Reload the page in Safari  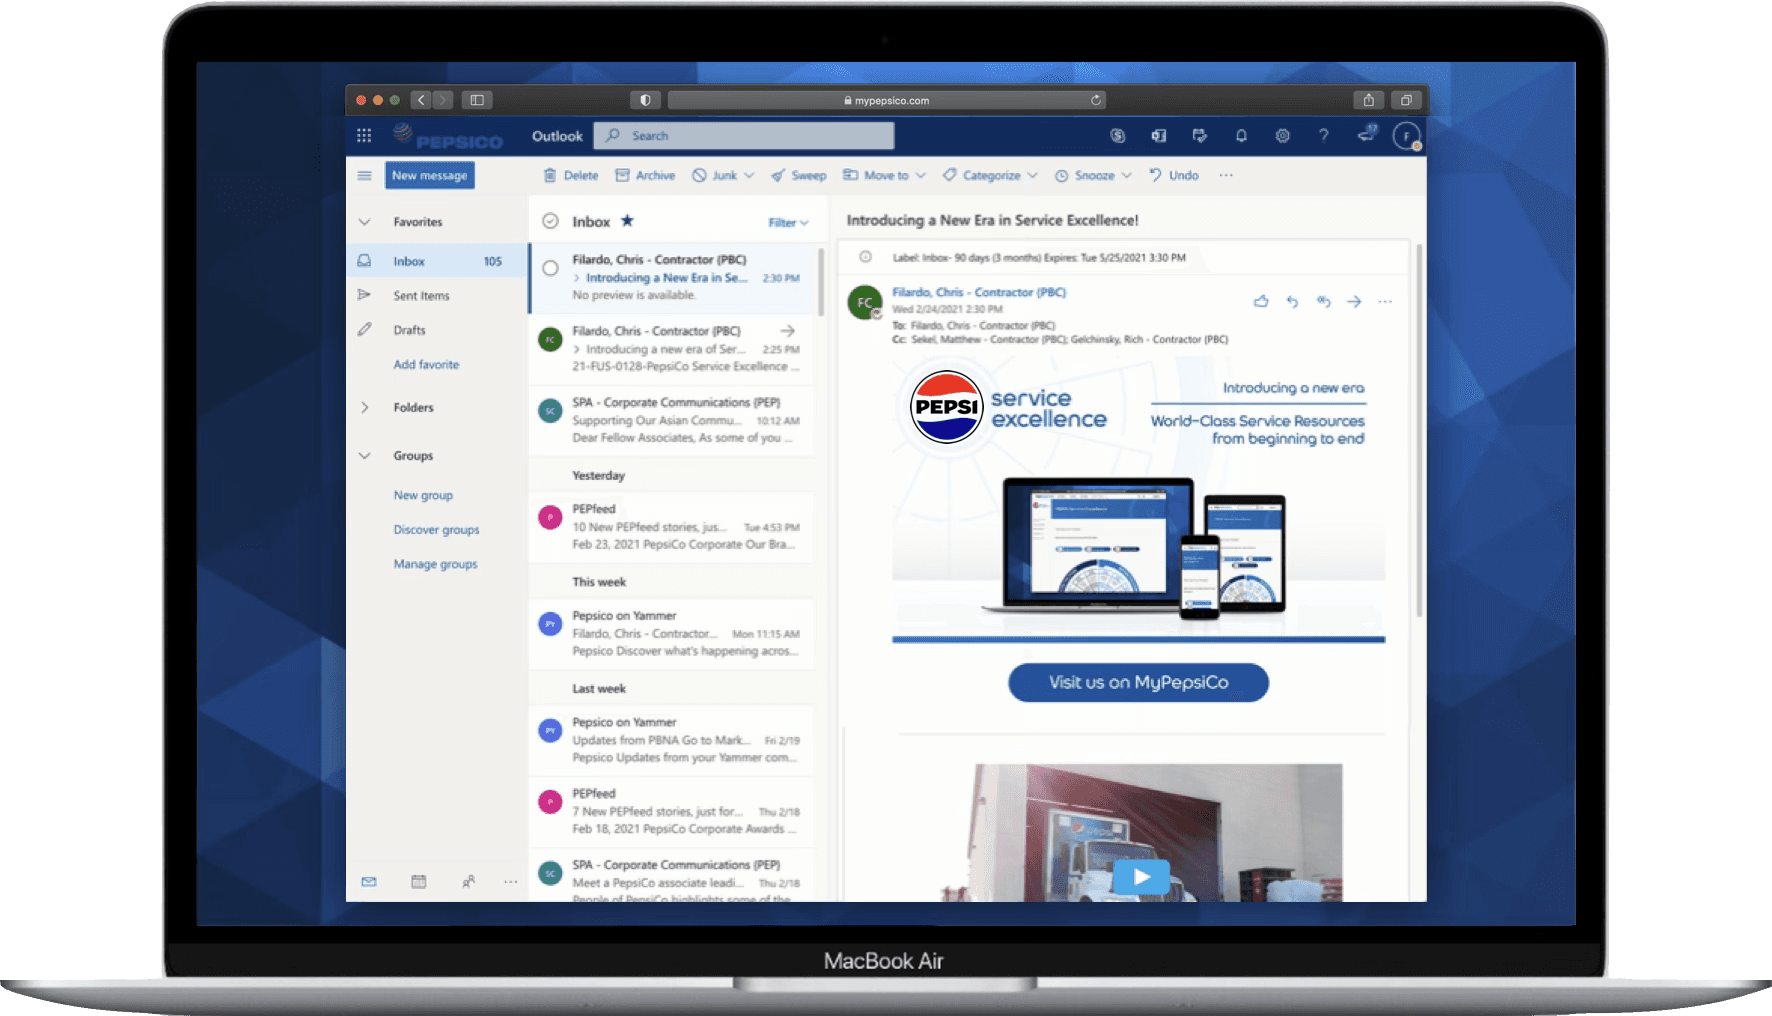coord(1096,100)
